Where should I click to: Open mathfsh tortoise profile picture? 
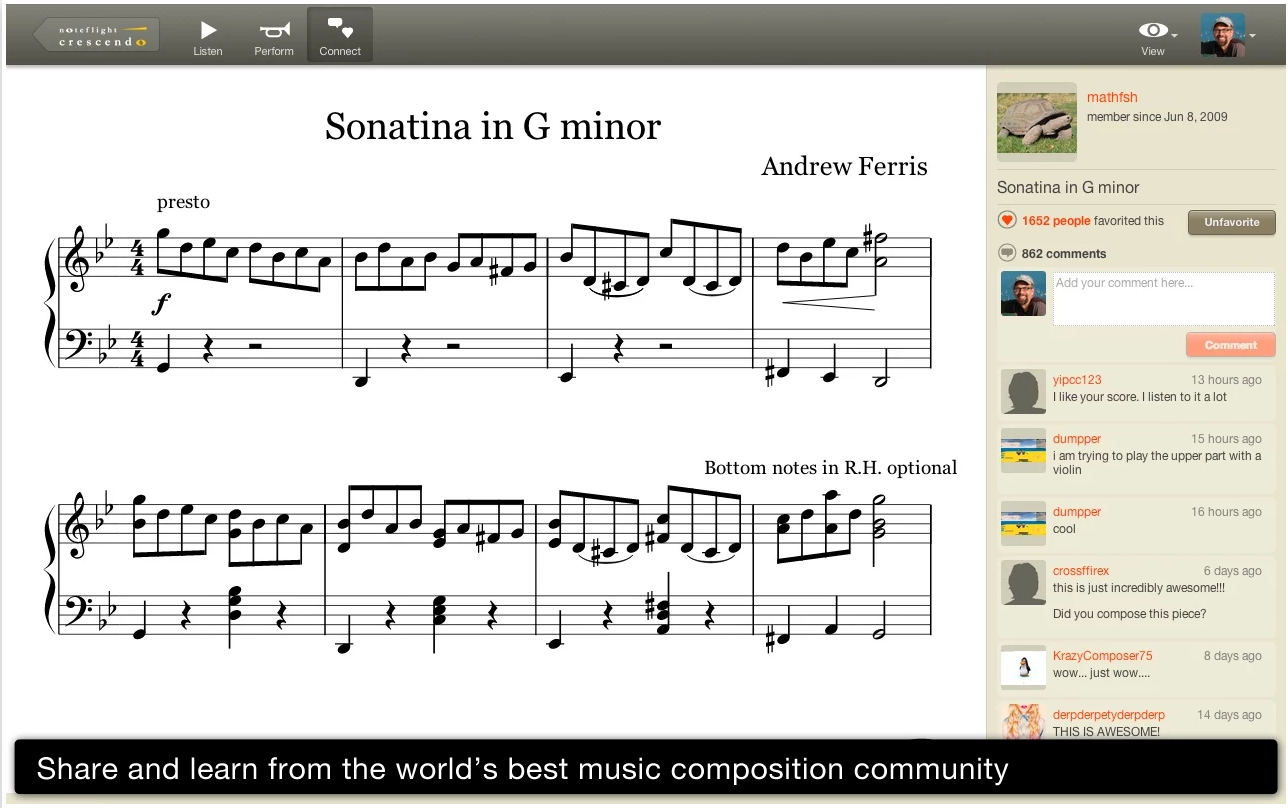coord(1037,122)
